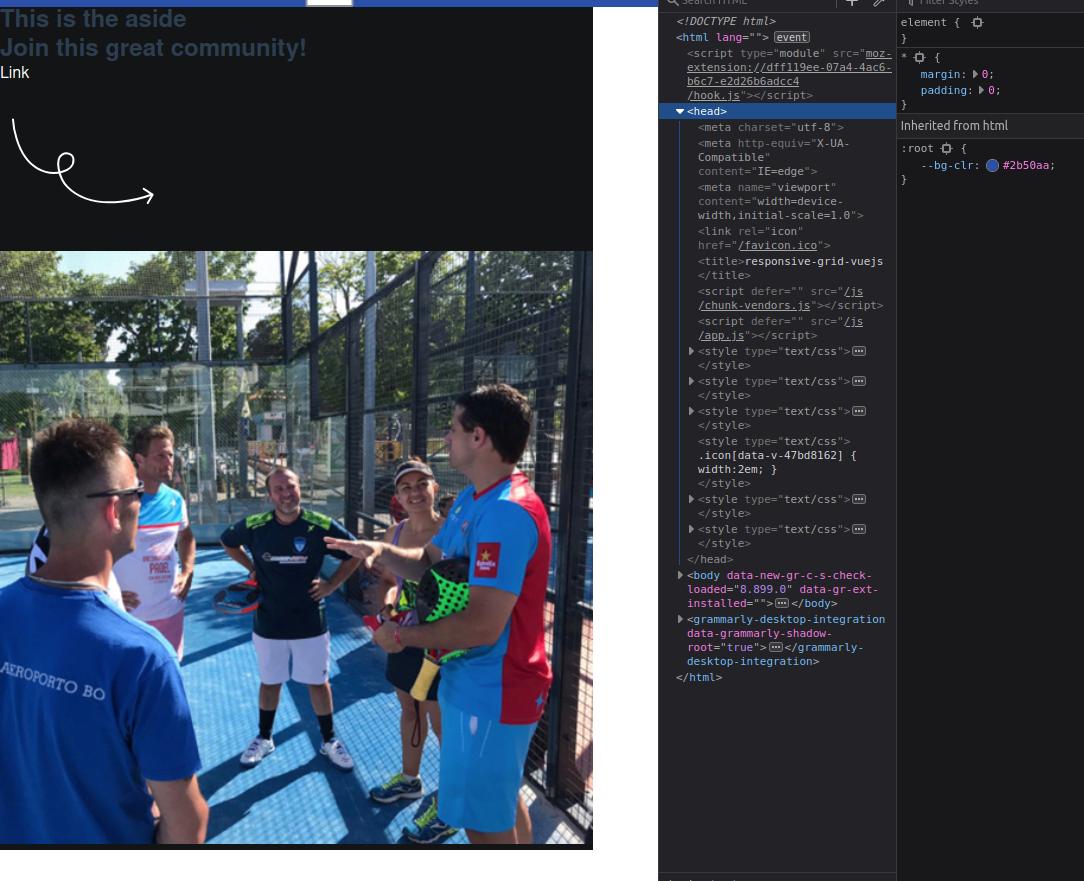Click the ellipsis badge in grammarly-desktop-integration tag

(x=776, y=648)
